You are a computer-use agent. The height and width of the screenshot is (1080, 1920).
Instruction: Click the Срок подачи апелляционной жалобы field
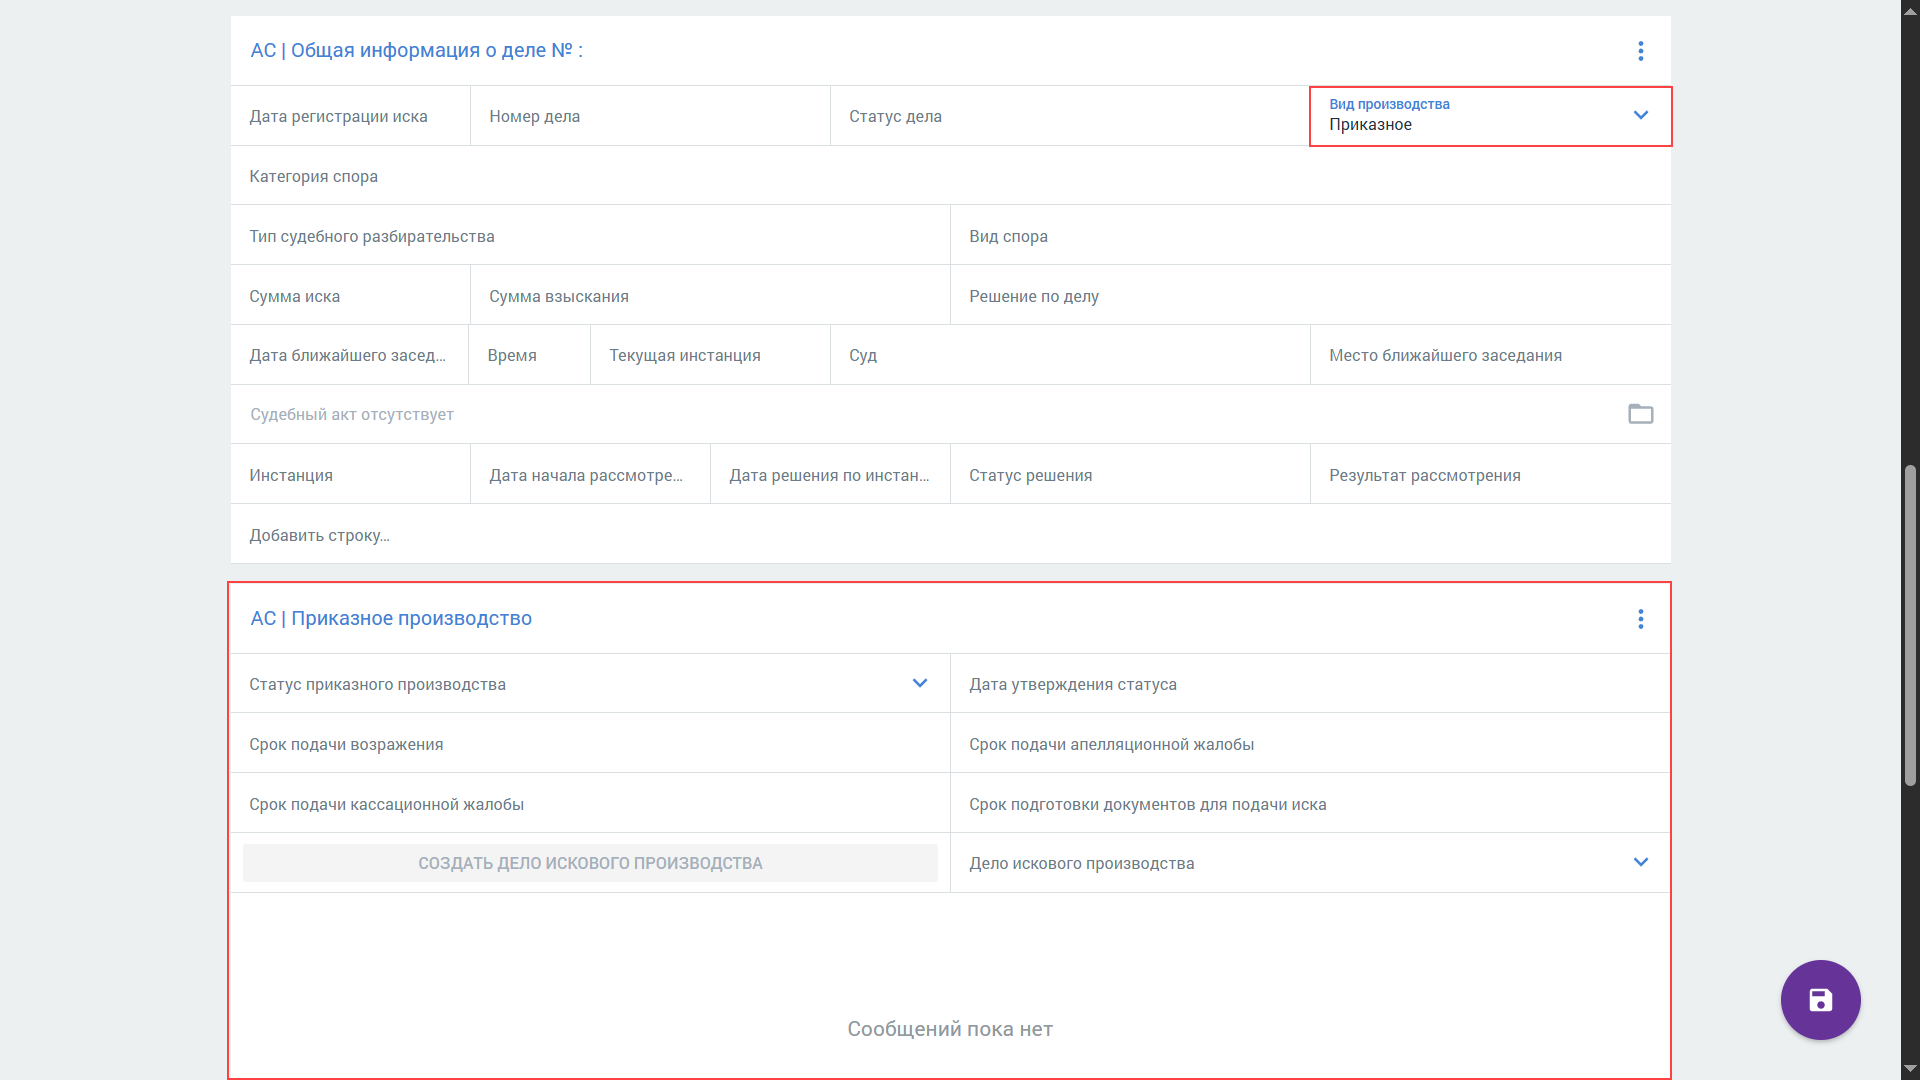[1310, 744]
